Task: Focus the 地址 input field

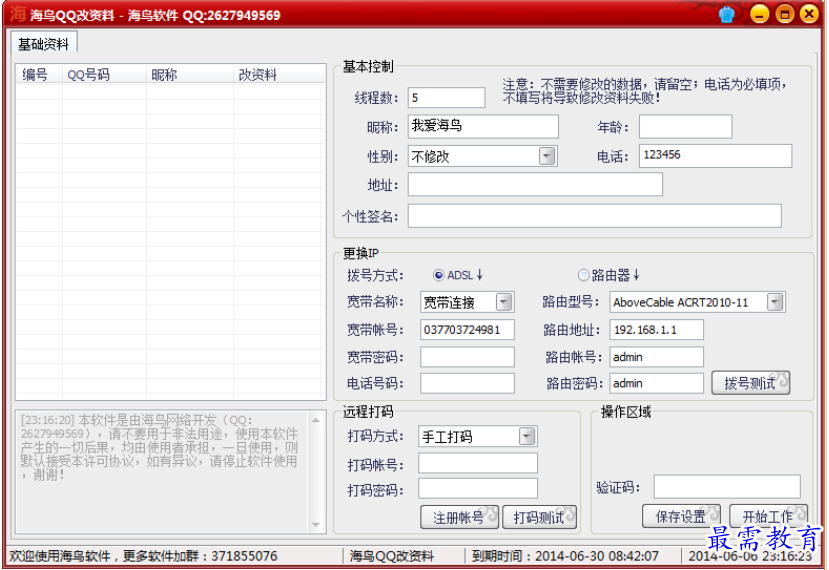Action: pos(535,185)
